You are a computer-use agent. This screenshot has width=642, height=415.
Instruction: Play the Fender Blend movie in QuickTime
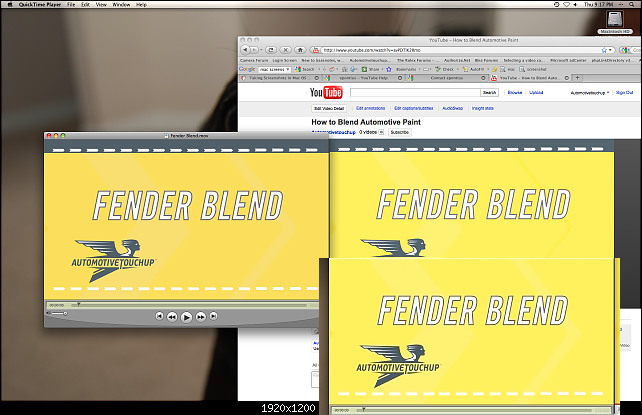pos(186,317)
